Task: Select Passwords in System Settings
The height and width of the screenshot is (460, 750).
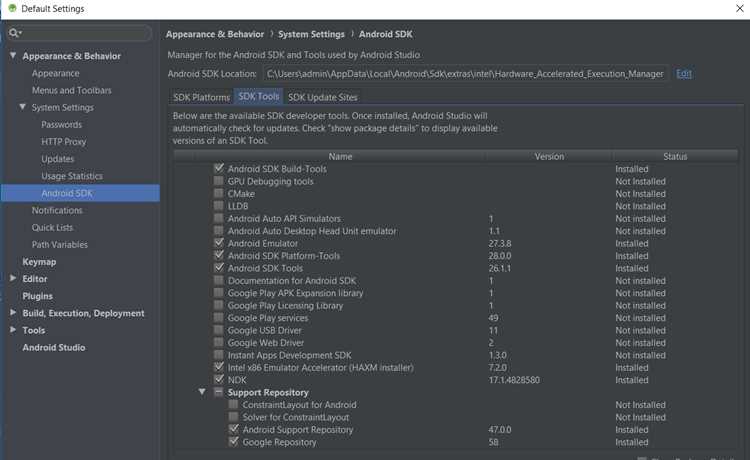Action: pos(61,125)
